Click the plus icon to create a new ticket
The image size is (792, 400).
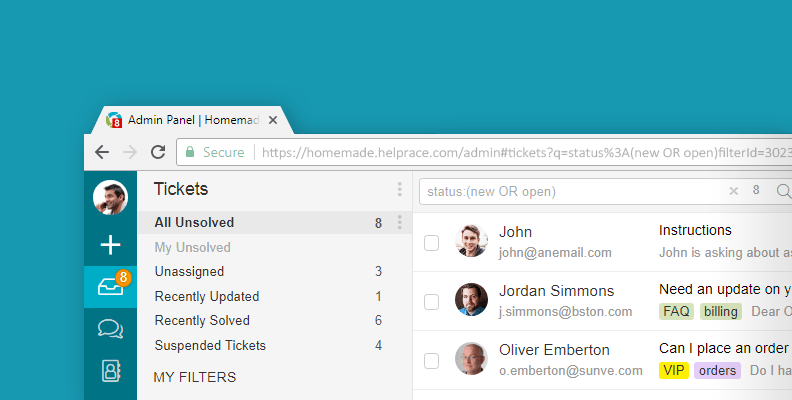110,245
